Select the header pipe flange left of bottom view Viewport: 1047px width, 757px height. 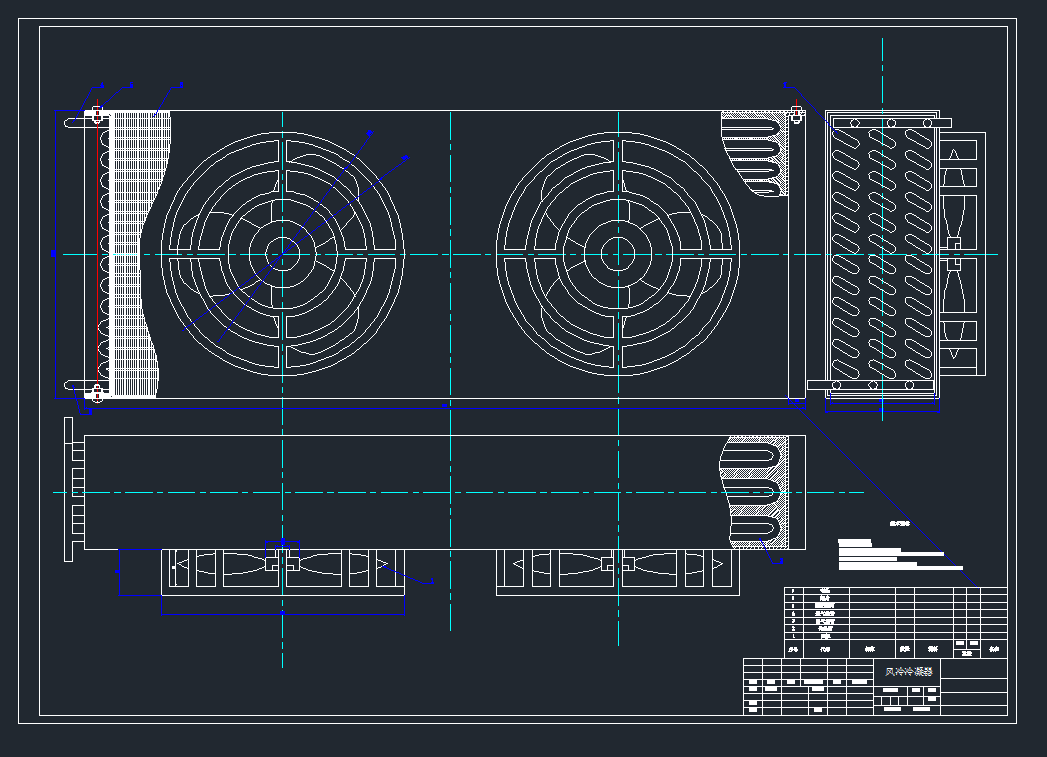(69, 490)
